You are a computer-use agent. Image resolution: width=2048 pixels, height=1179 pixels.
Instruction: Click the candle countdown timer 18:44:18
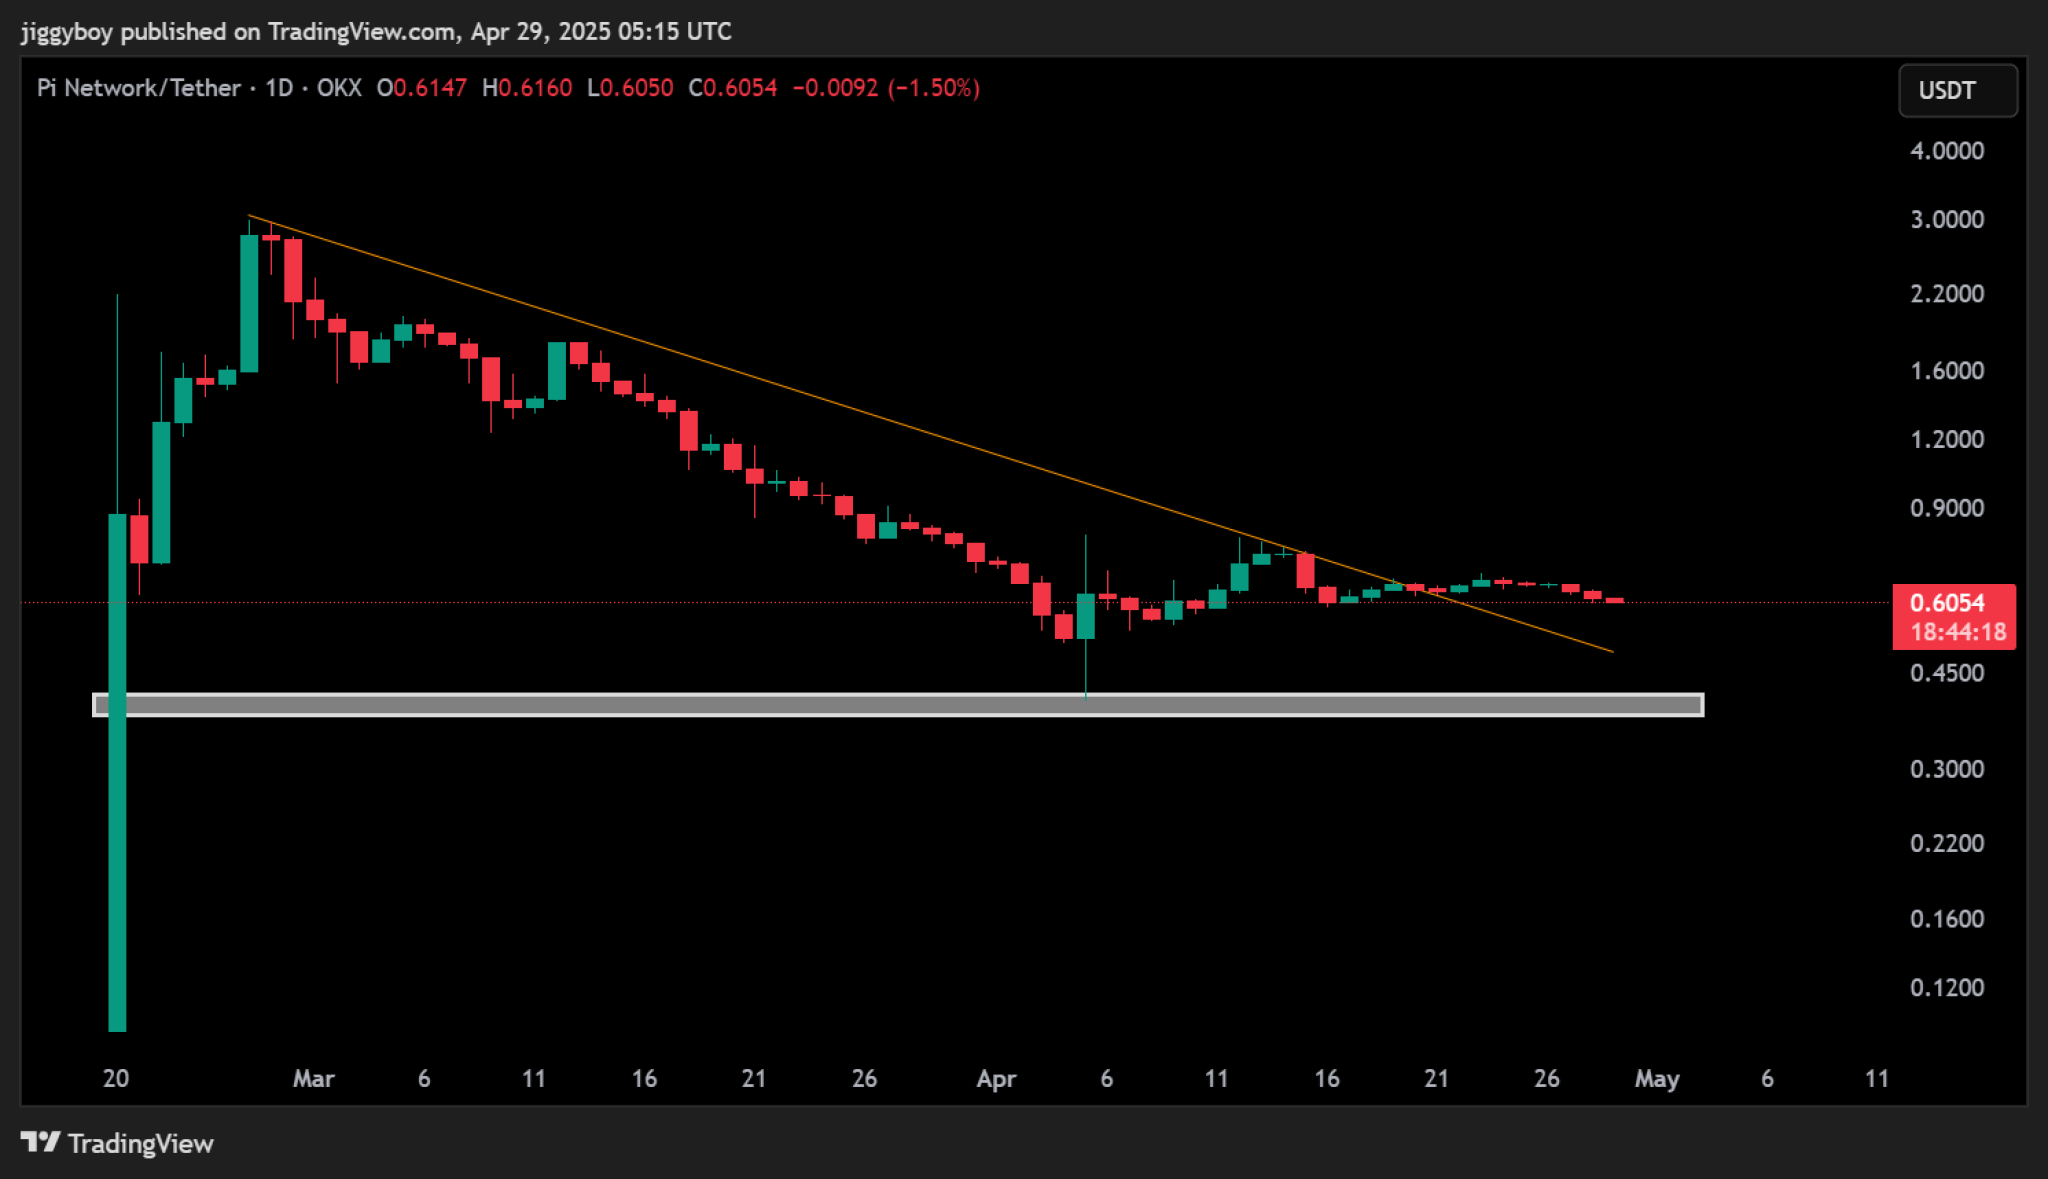tap(1957, 632)
